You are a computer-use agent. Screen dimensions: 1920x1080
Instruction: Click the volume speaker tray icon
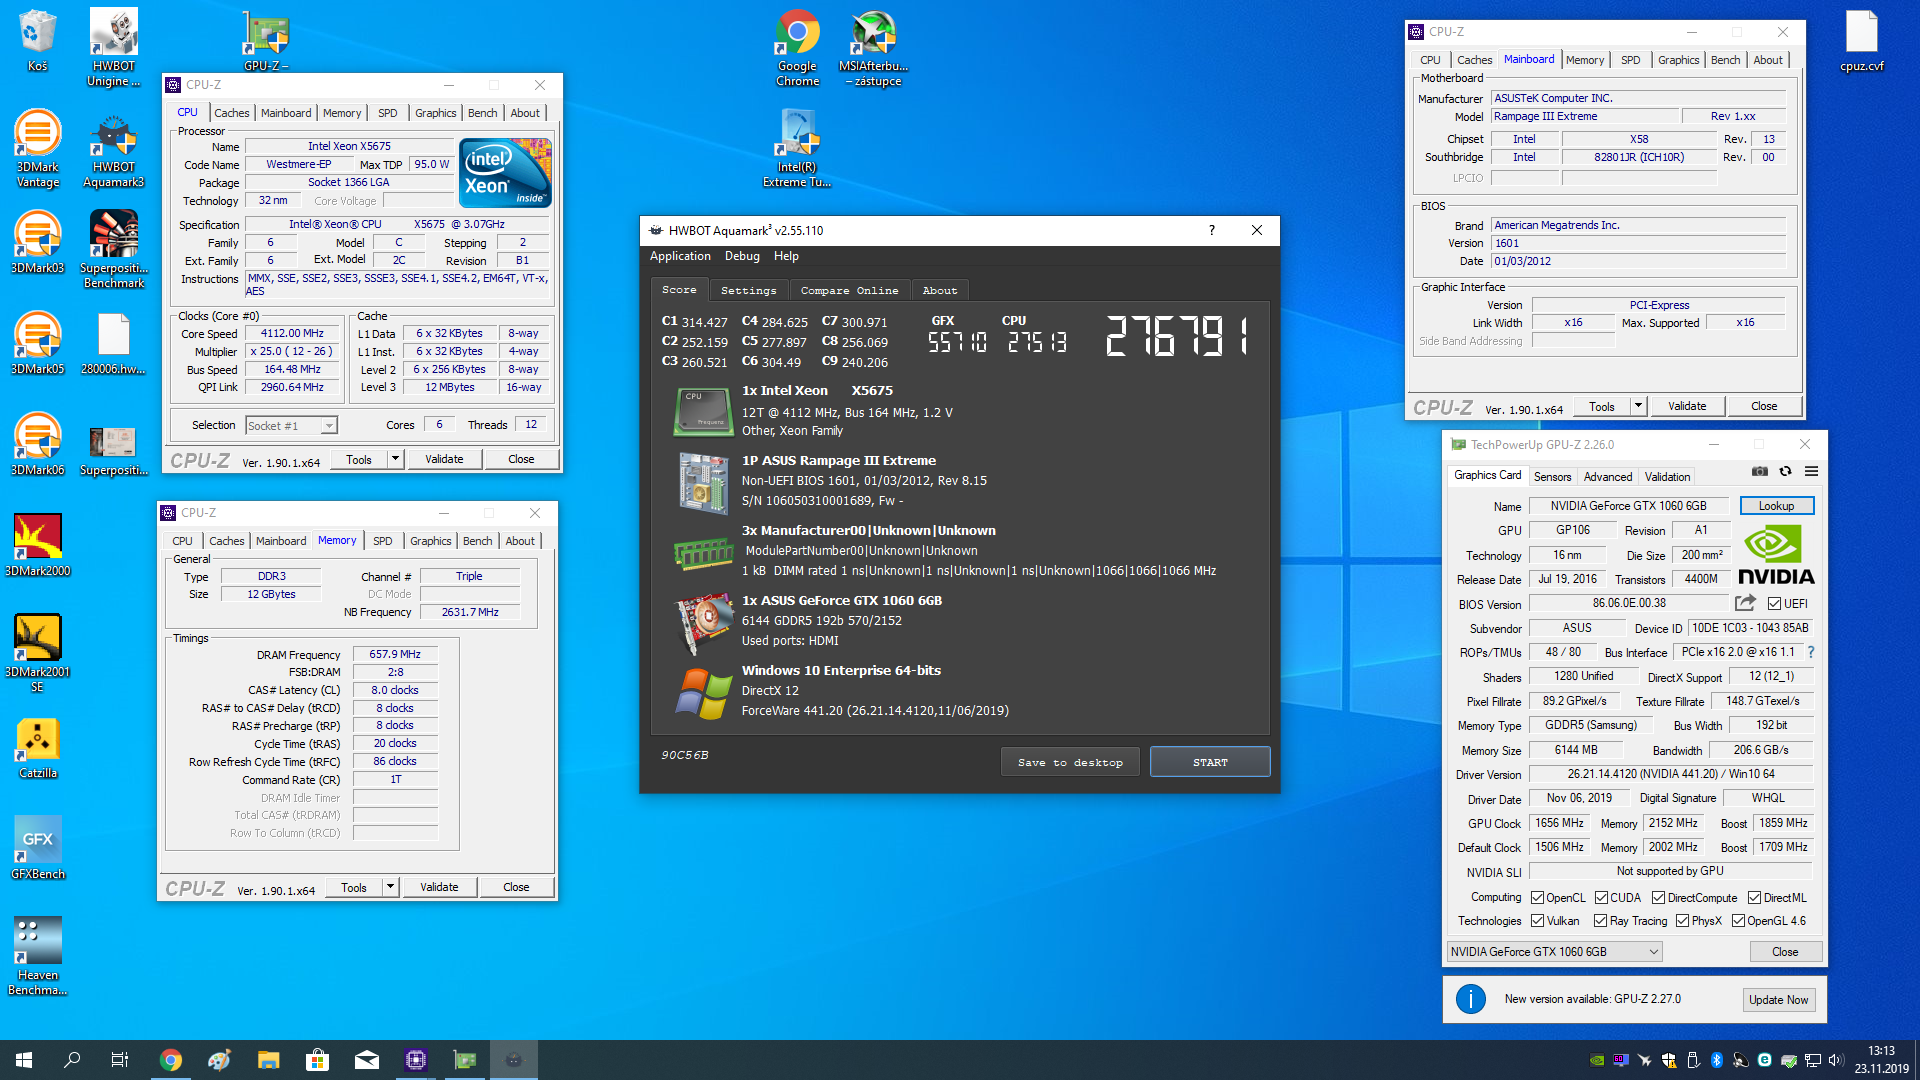pos(1836,1060)
